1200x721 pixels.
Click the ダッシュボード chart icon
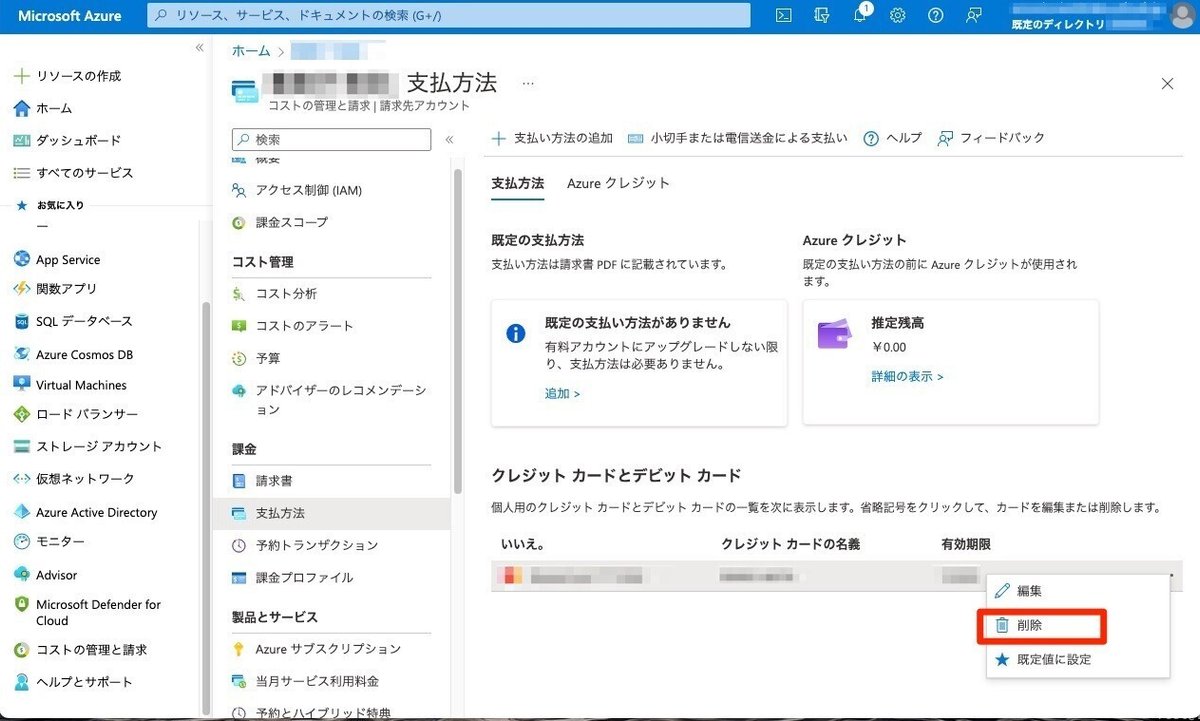[x=21, y=141]
